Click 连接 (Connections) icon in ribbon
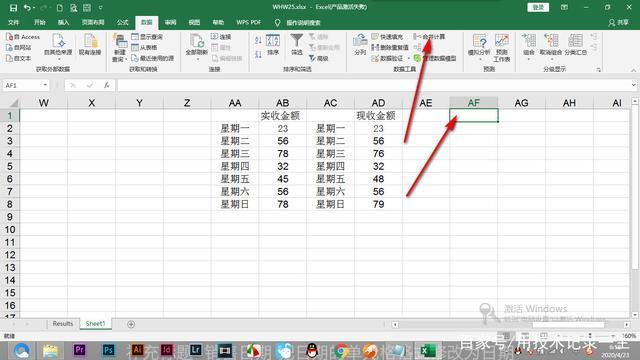This screenshot has height=360, width=640. (x=221, y=37)
